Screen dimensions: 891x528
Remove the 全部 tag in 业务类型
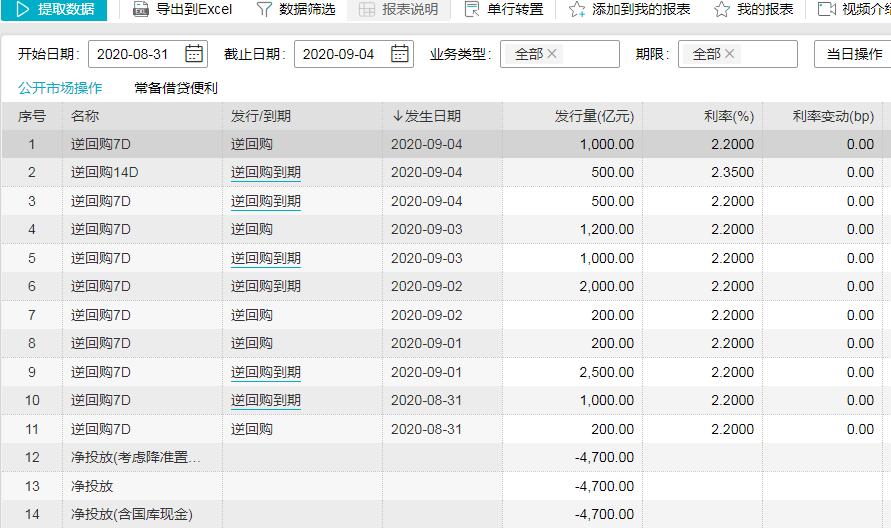552,54
